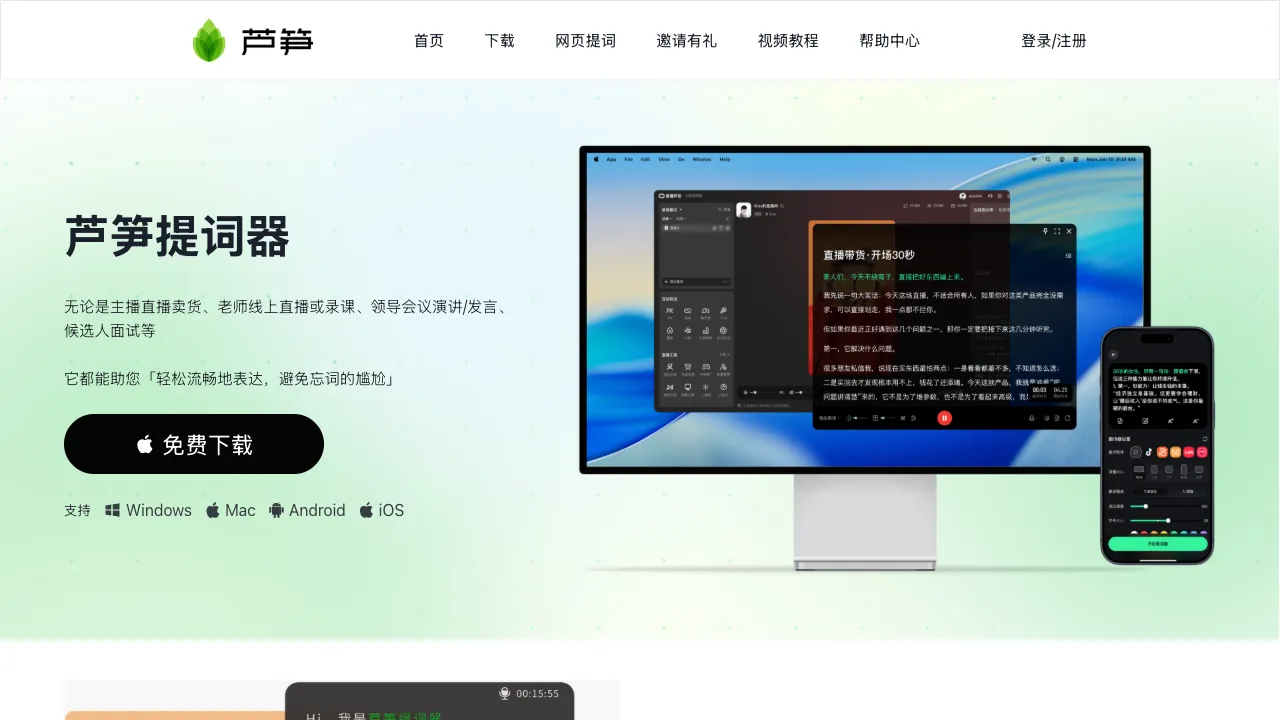1280x720 pixels.
Task: Select 邀请有礼 in the navigation bar
Action: (687, 41)
